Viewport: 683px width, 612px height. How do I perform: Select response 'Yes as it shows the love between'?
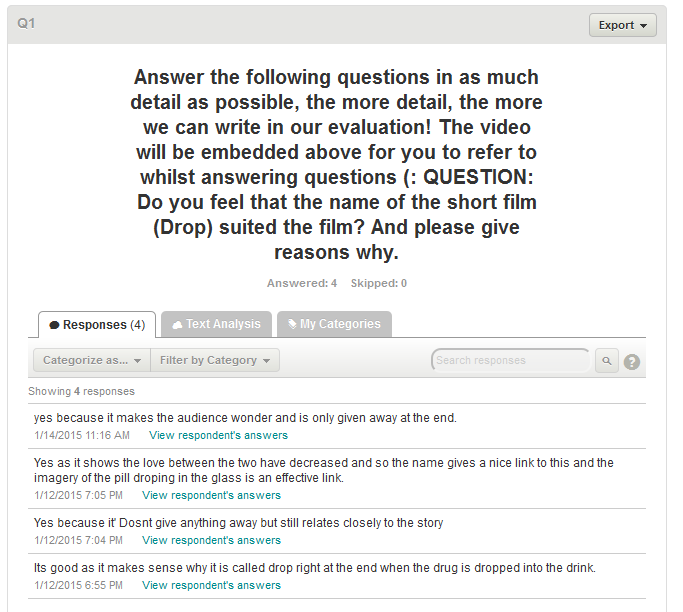pos(324,470)
